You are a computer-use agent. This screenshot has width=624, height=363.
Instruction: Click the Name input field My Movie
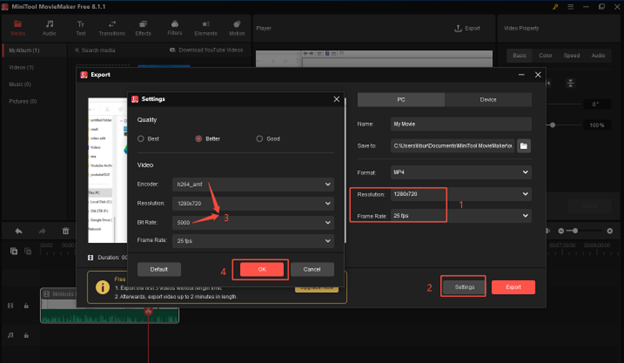[461, 124]
